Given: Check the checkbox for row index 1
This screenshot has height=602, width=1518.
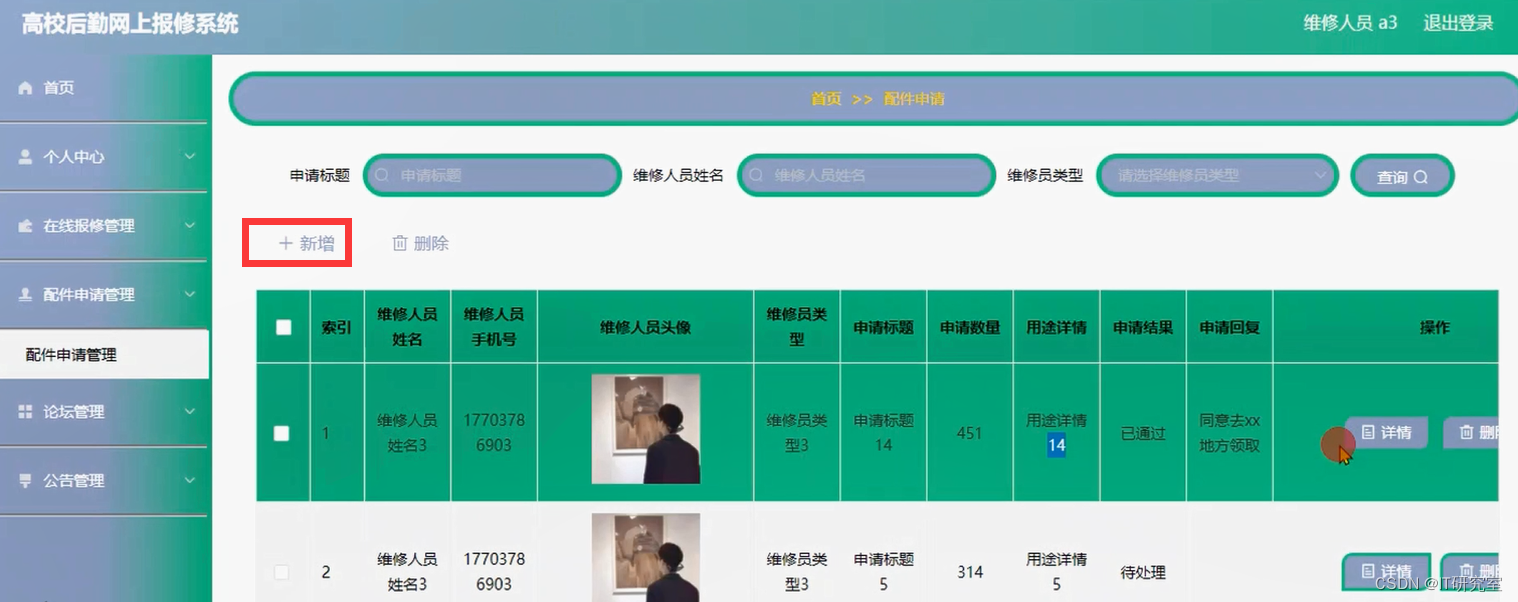Looking at the screenshot, I should (283, 433).
